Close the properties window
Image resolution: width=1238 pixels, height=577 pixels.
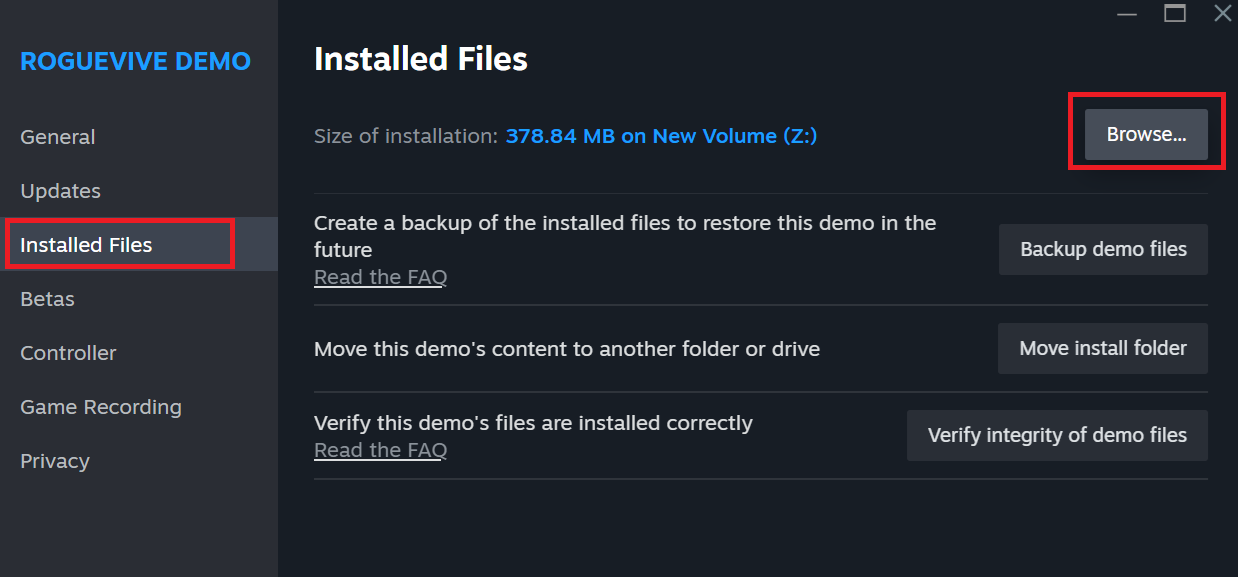point(1223,13)
